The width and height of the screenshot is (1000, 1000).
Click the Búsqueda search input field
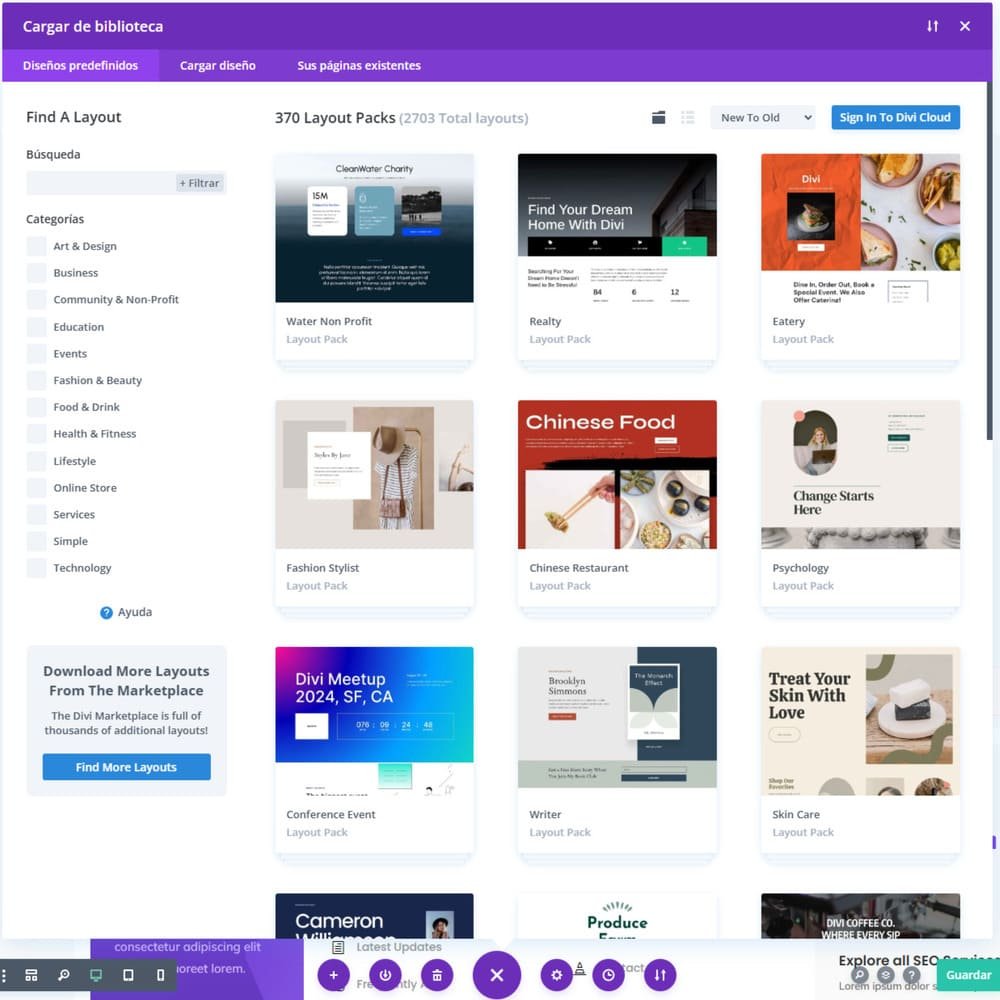(x=100, y=183)
